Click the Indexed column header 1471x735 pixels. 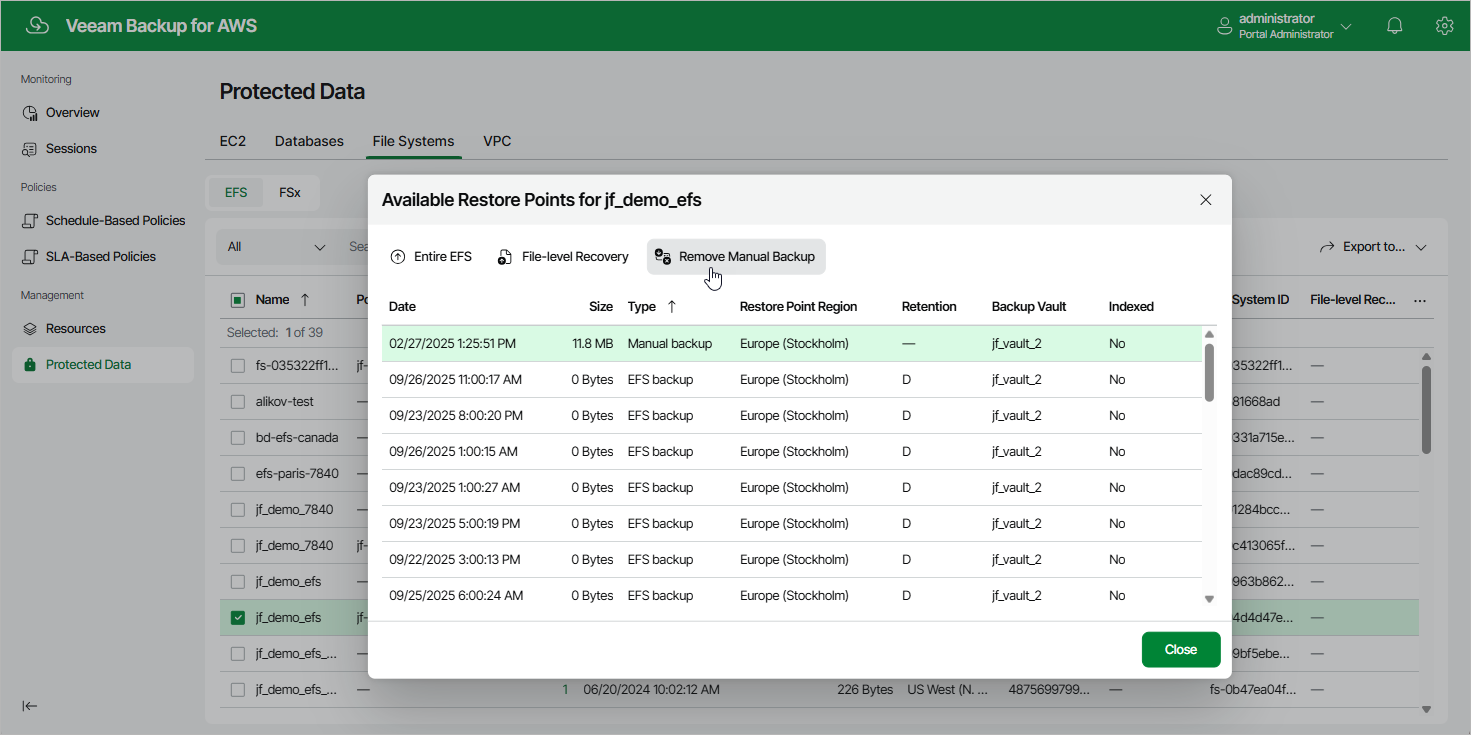(x=1131, y=307)
